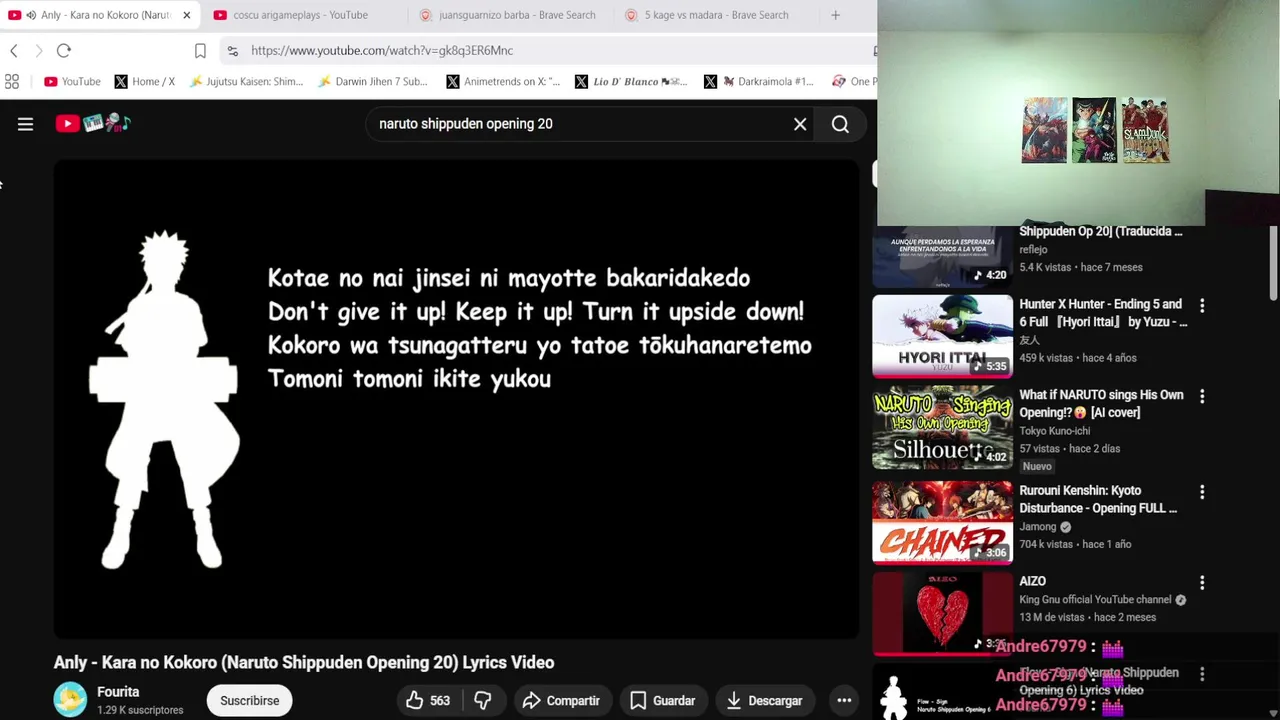Open the bookmarks apps grid icon
The height and width of the screenshot is (720, 1280).
[12, 81]
